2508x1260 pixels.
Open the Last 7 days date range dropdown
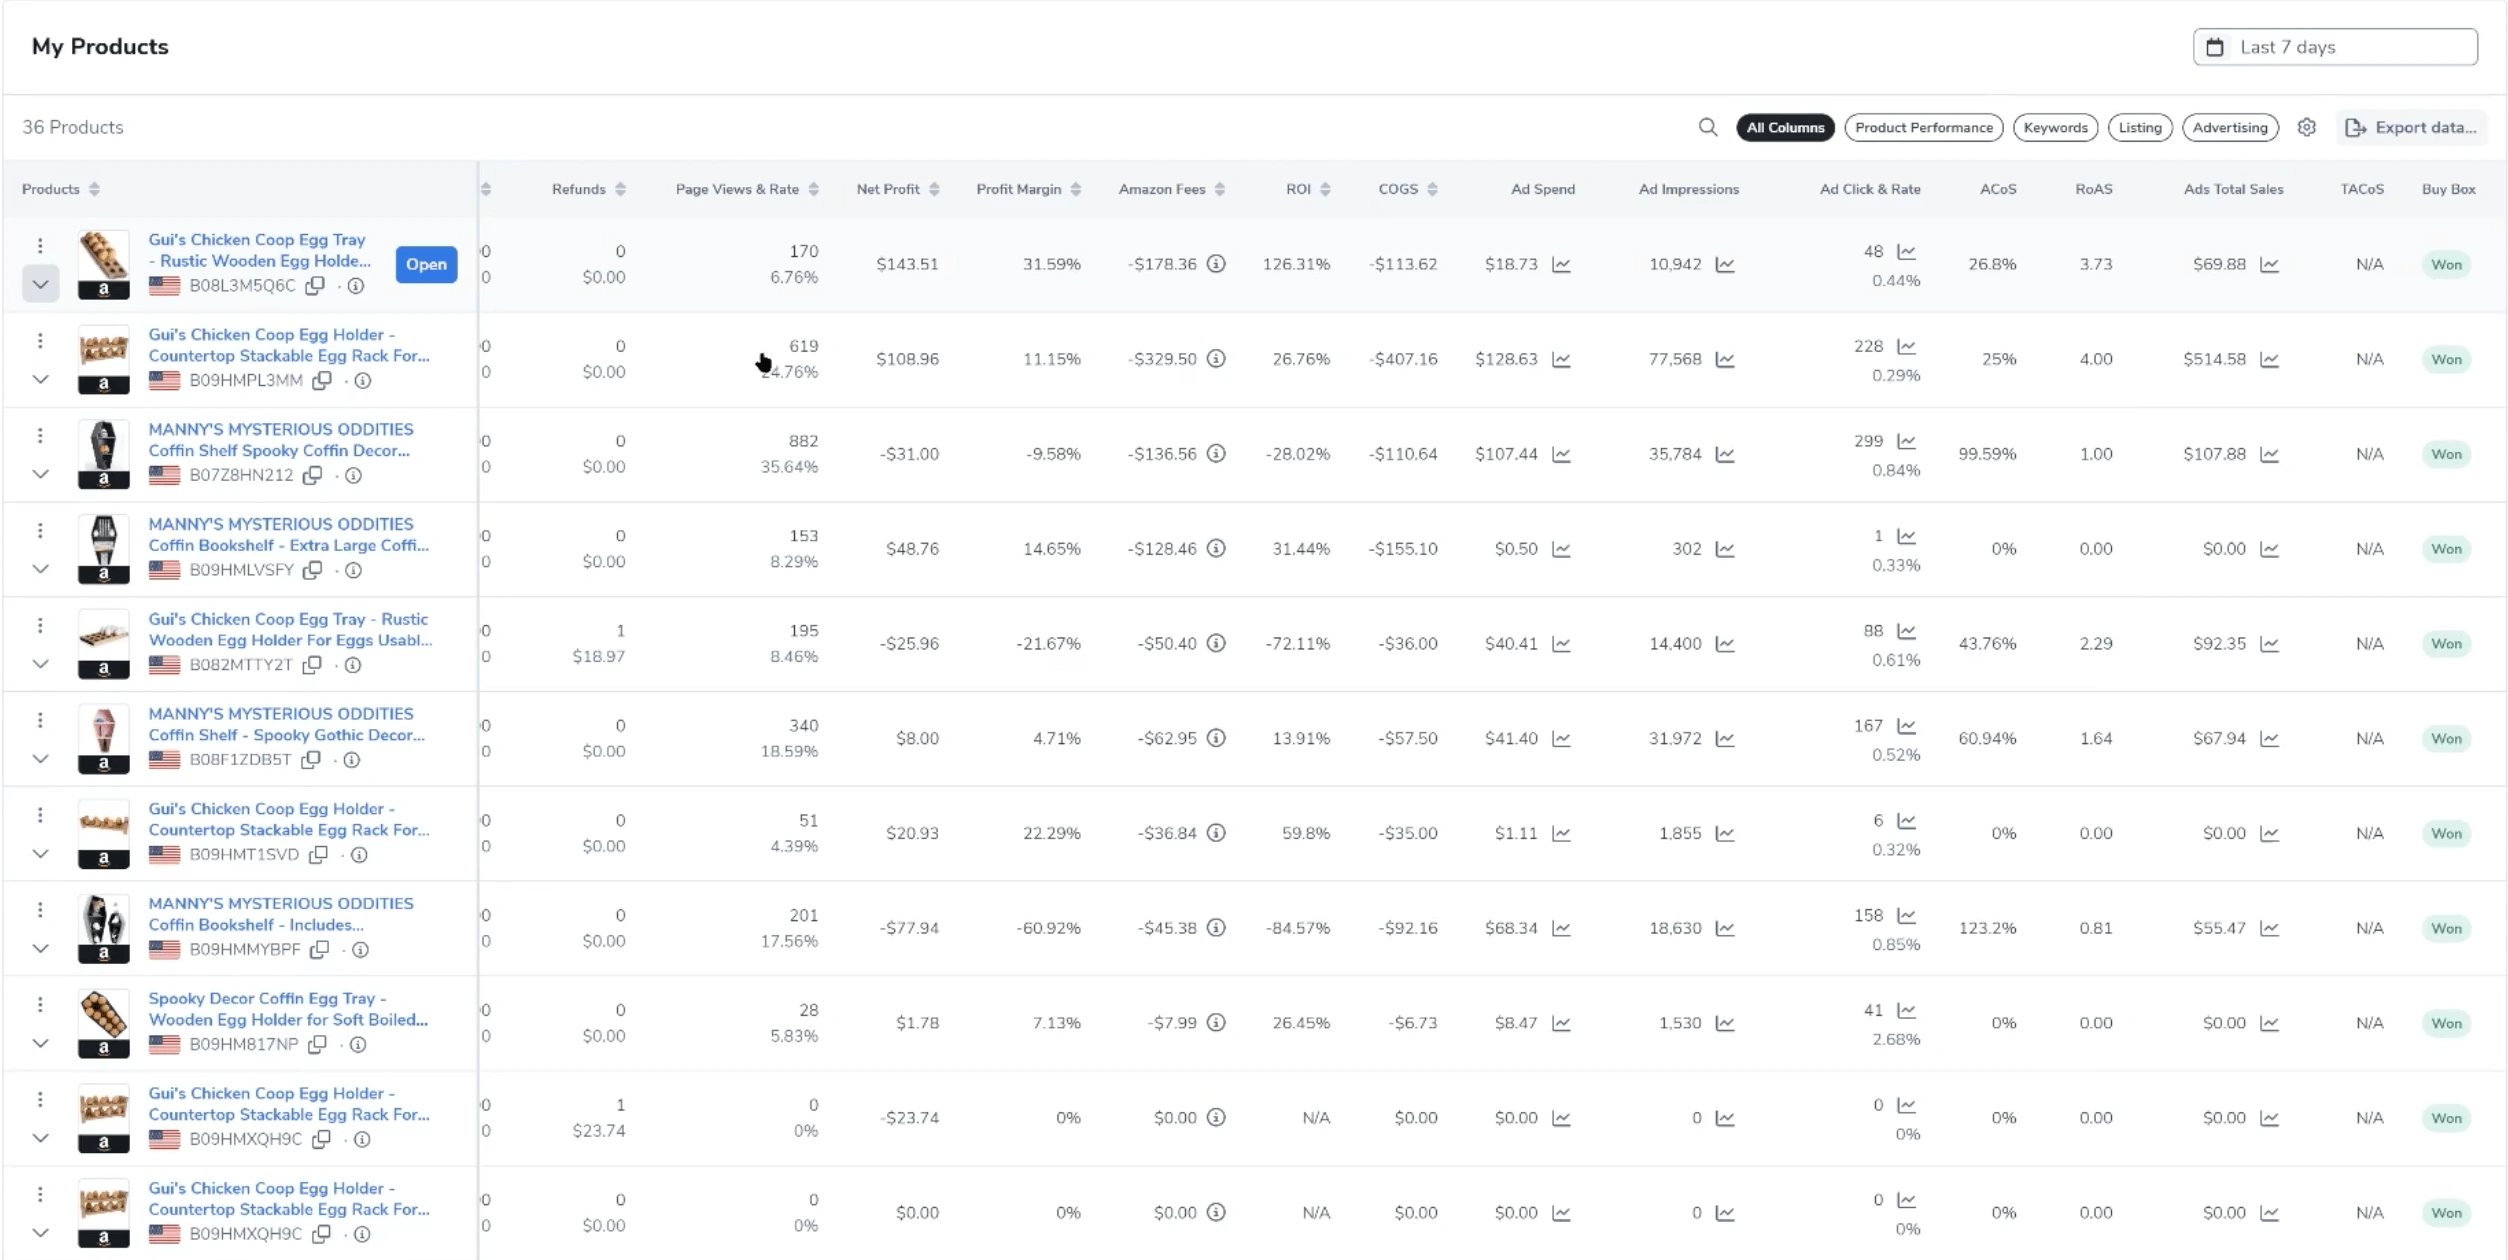click(2336, 46)
